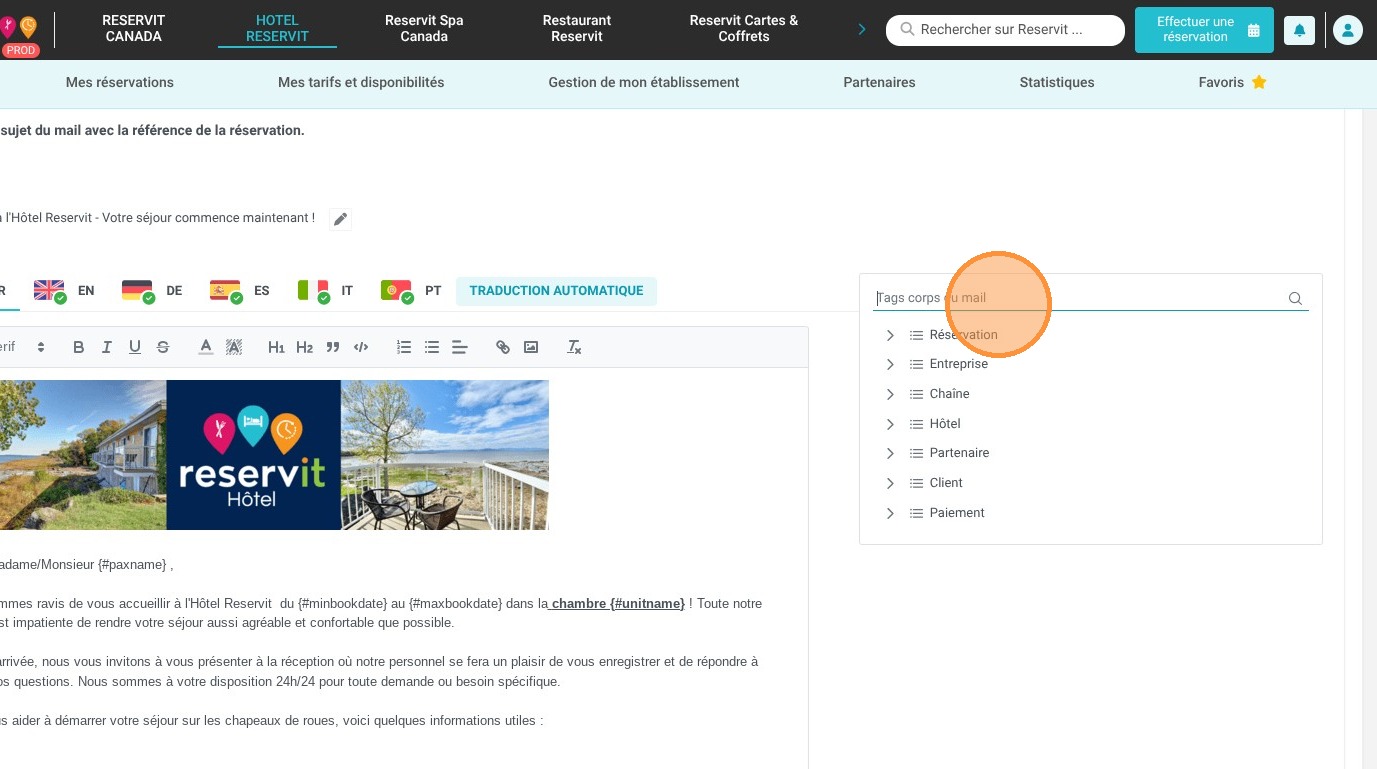Create a bulleted list
The width and height of the screenshot is (1377, 769).
432,347
